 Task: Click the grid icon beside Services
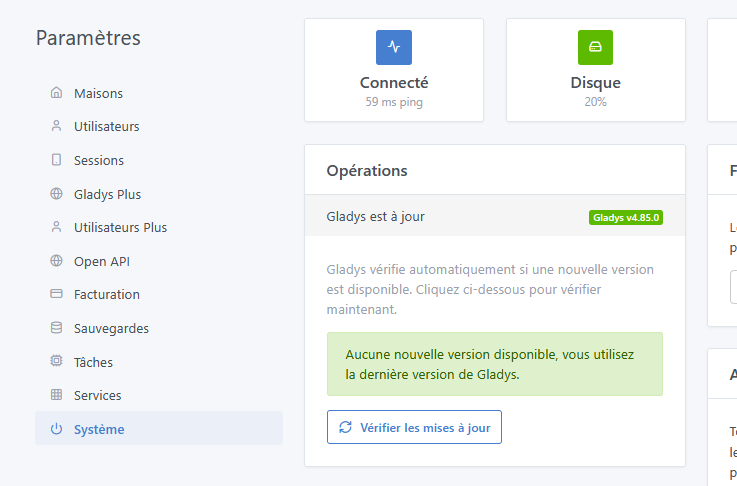(56, 395)
